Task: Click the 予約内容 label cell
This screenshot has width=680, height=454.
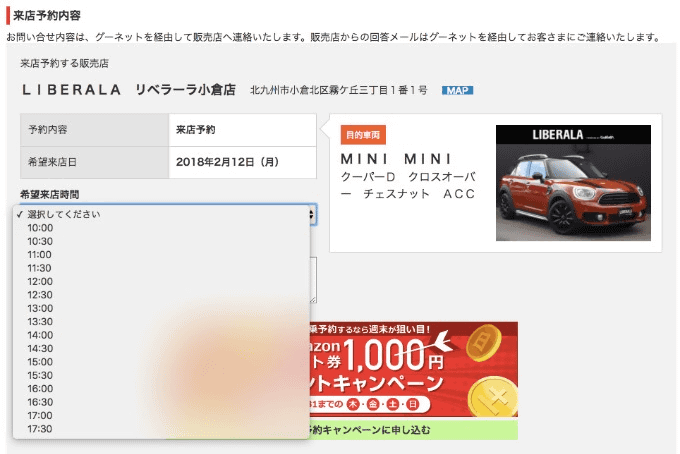Action: pyautogui.click(x=95, y=130)
